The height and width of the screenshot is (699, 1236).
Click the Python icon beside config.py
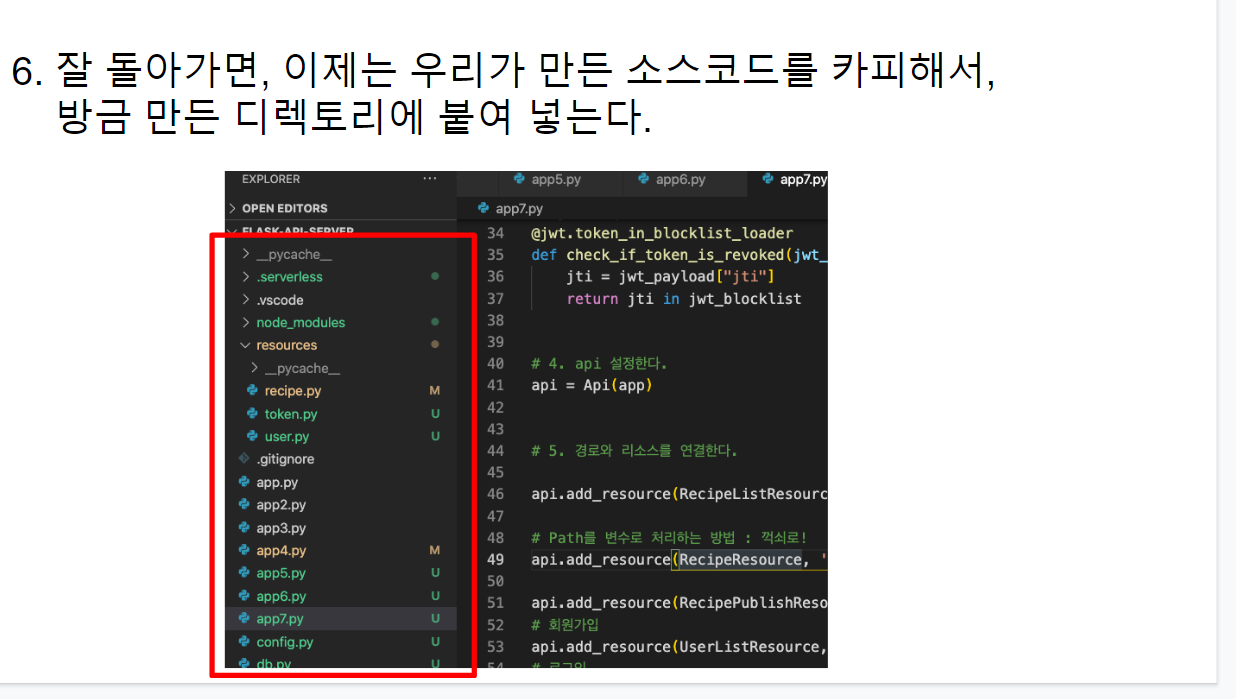click(x=244, y=642)
